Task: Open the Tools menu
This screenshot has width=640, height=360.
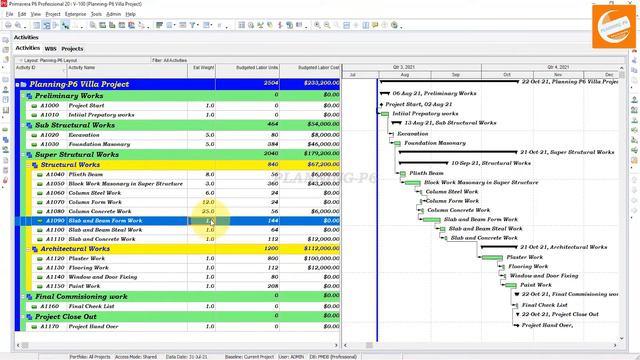Action: tap(96, 14)
